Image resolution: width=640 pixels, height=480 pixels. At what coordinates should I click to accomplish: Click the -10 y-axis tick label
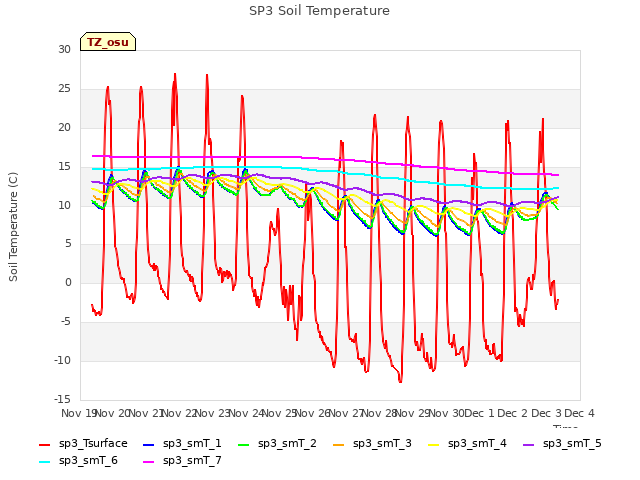click(62, 360)
